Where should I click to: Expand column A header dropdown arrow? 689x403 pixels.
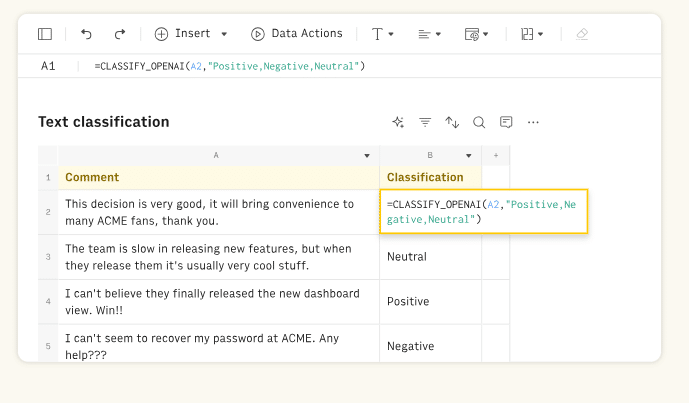coord(367,156)
